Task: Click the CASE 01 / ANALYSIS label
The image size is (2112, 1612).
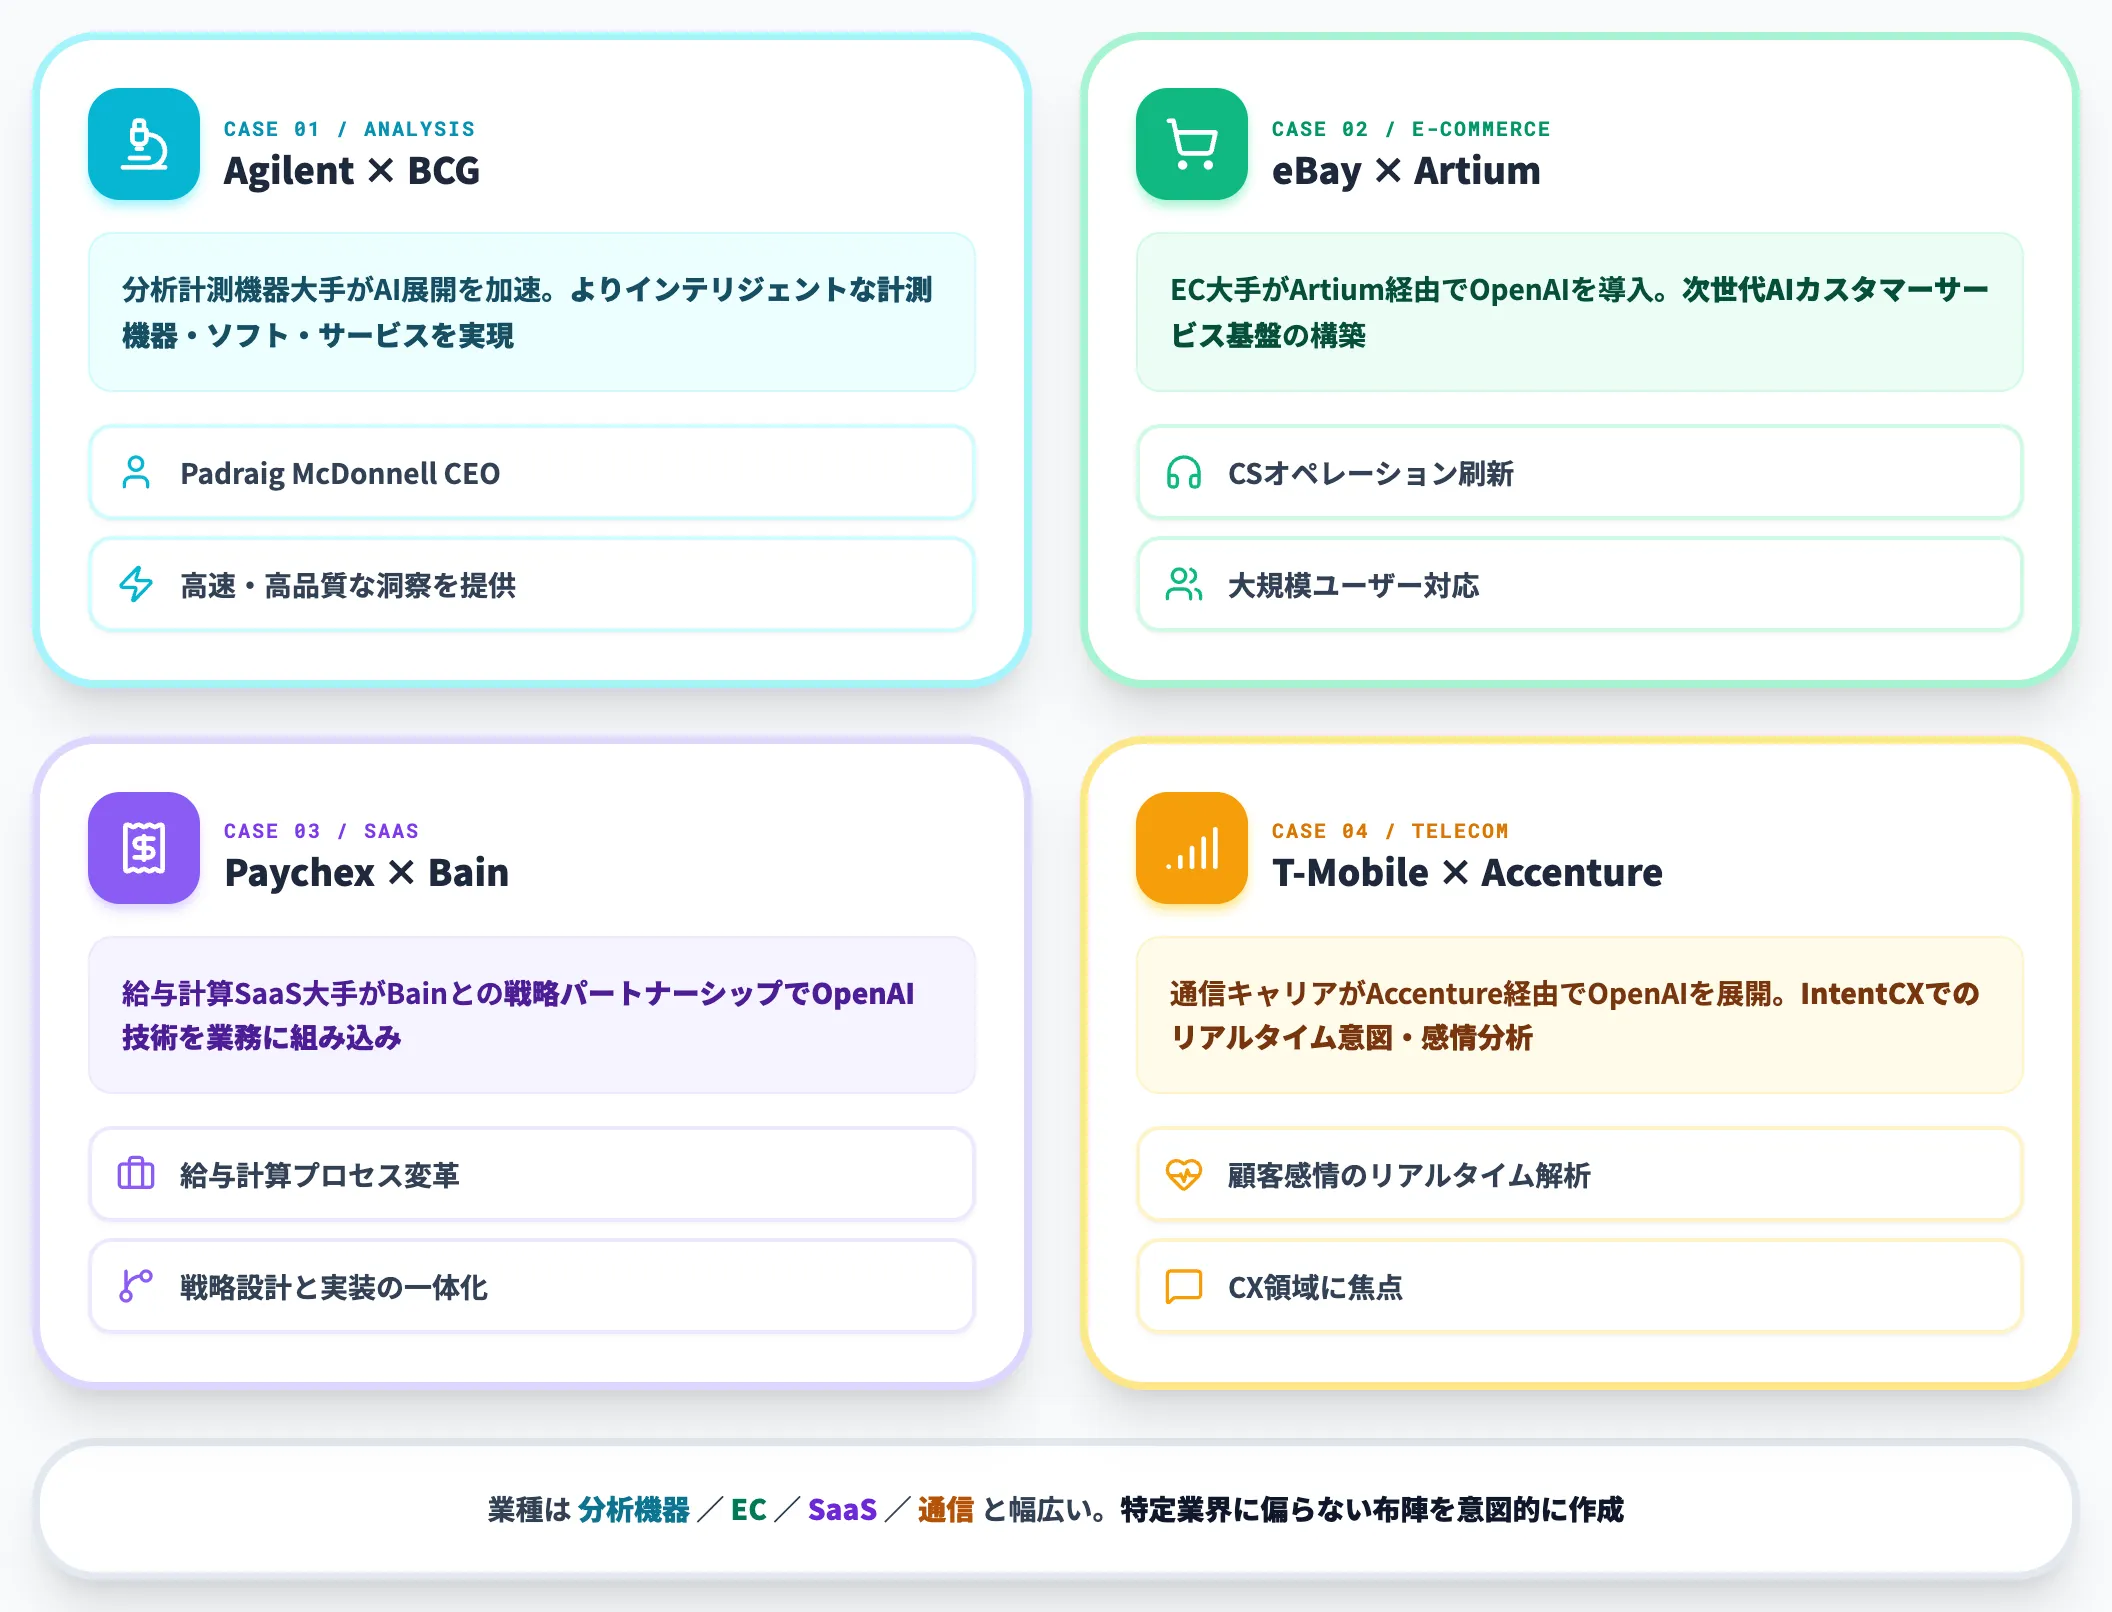Action: point(350,129)
